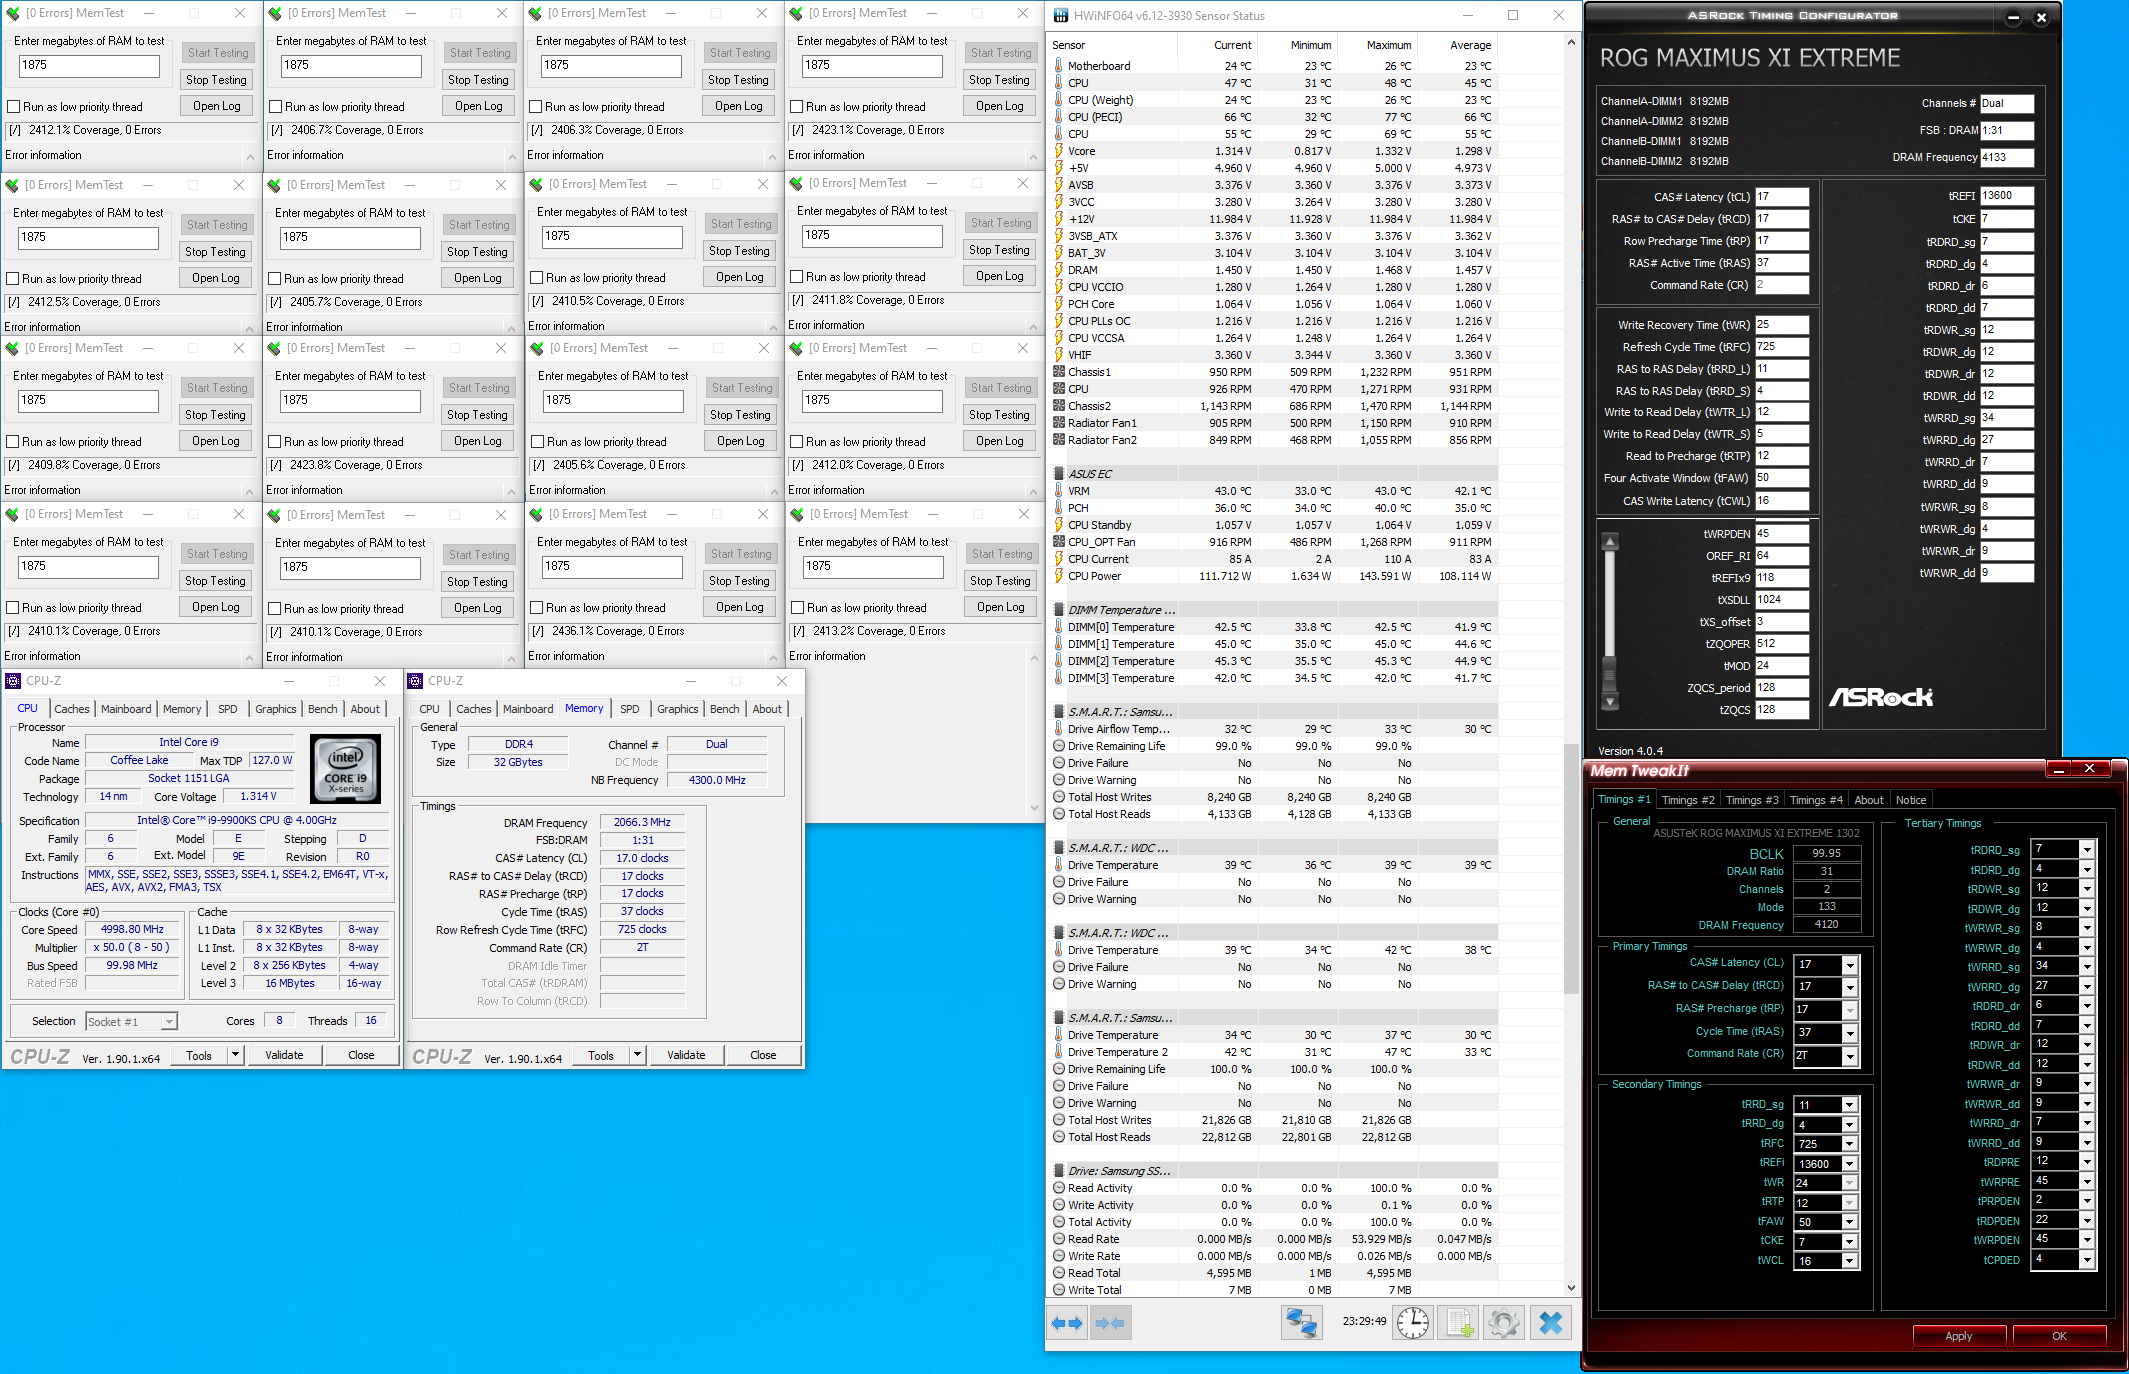This screenshot has width=2129, height=1374.
Task: Click Apply button in MemTweakIt
Action: (x=1958, y=1336)
